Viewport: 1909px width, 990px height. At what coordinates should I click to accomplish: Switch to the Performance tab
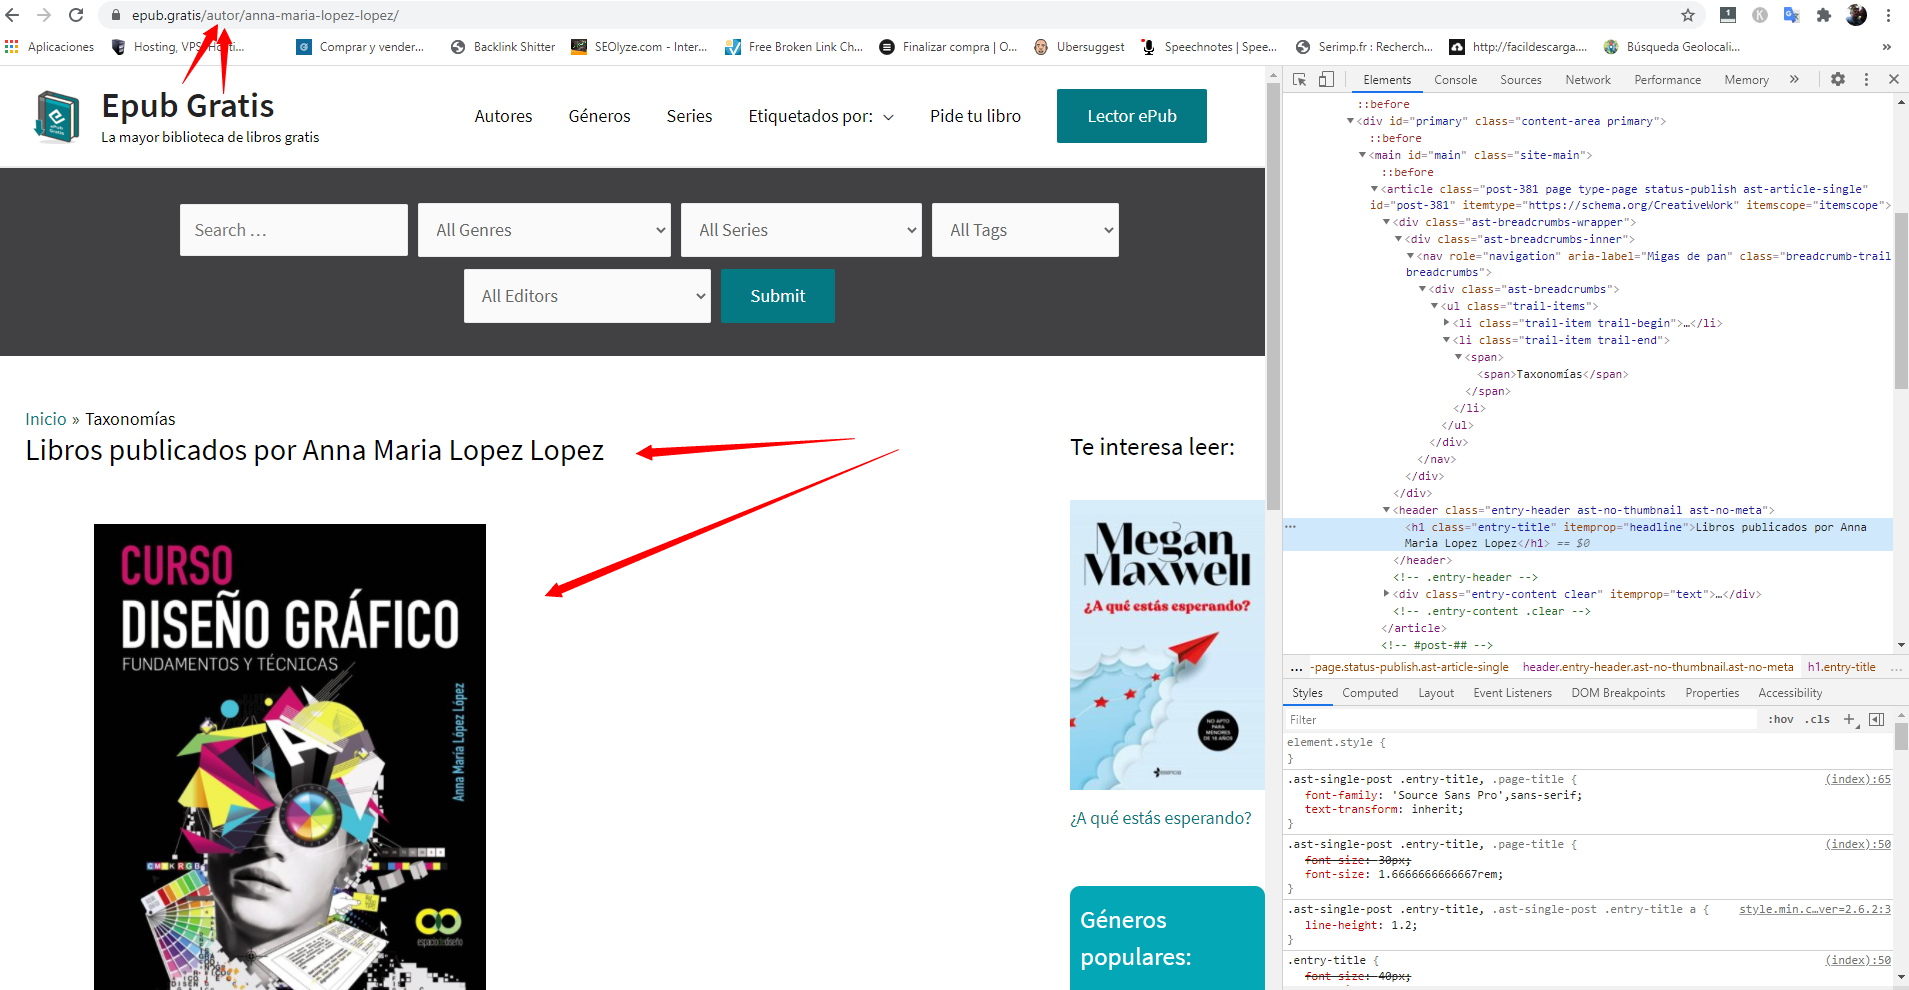(x=1667, y=80)
